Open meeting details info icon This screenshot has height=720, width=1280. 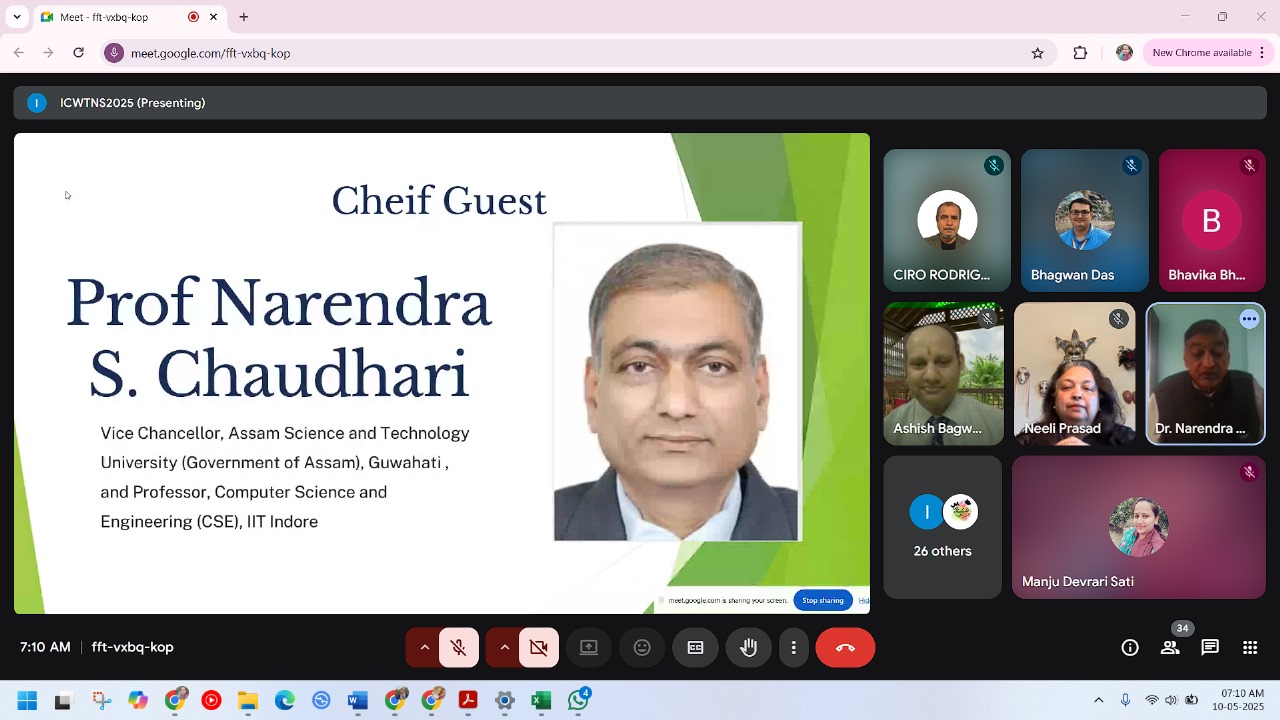pyautogui.click(x=1130, y=648)
